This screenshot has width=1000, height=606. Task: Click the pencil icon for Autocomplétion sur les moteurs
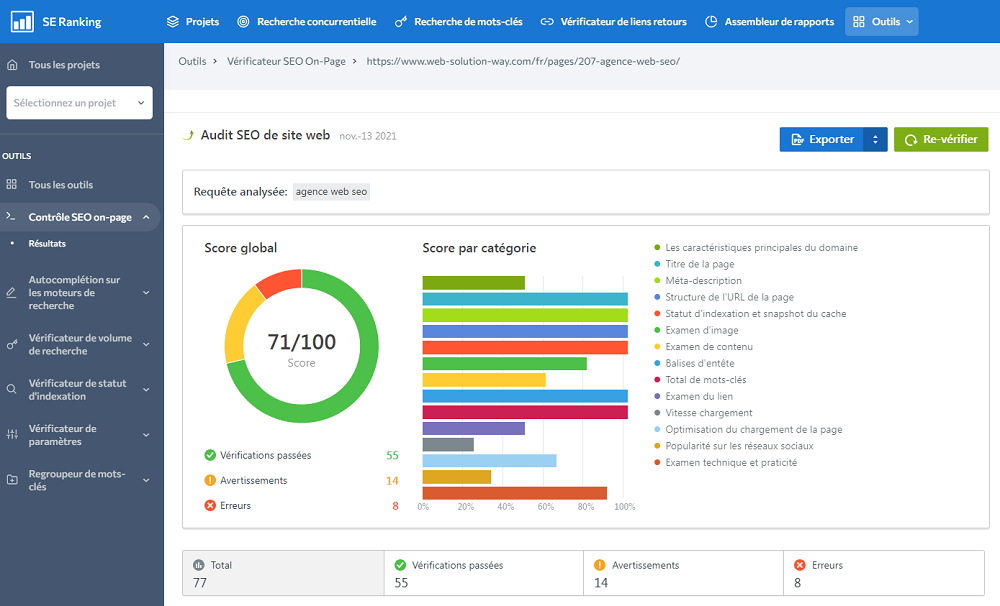point(12,293)
